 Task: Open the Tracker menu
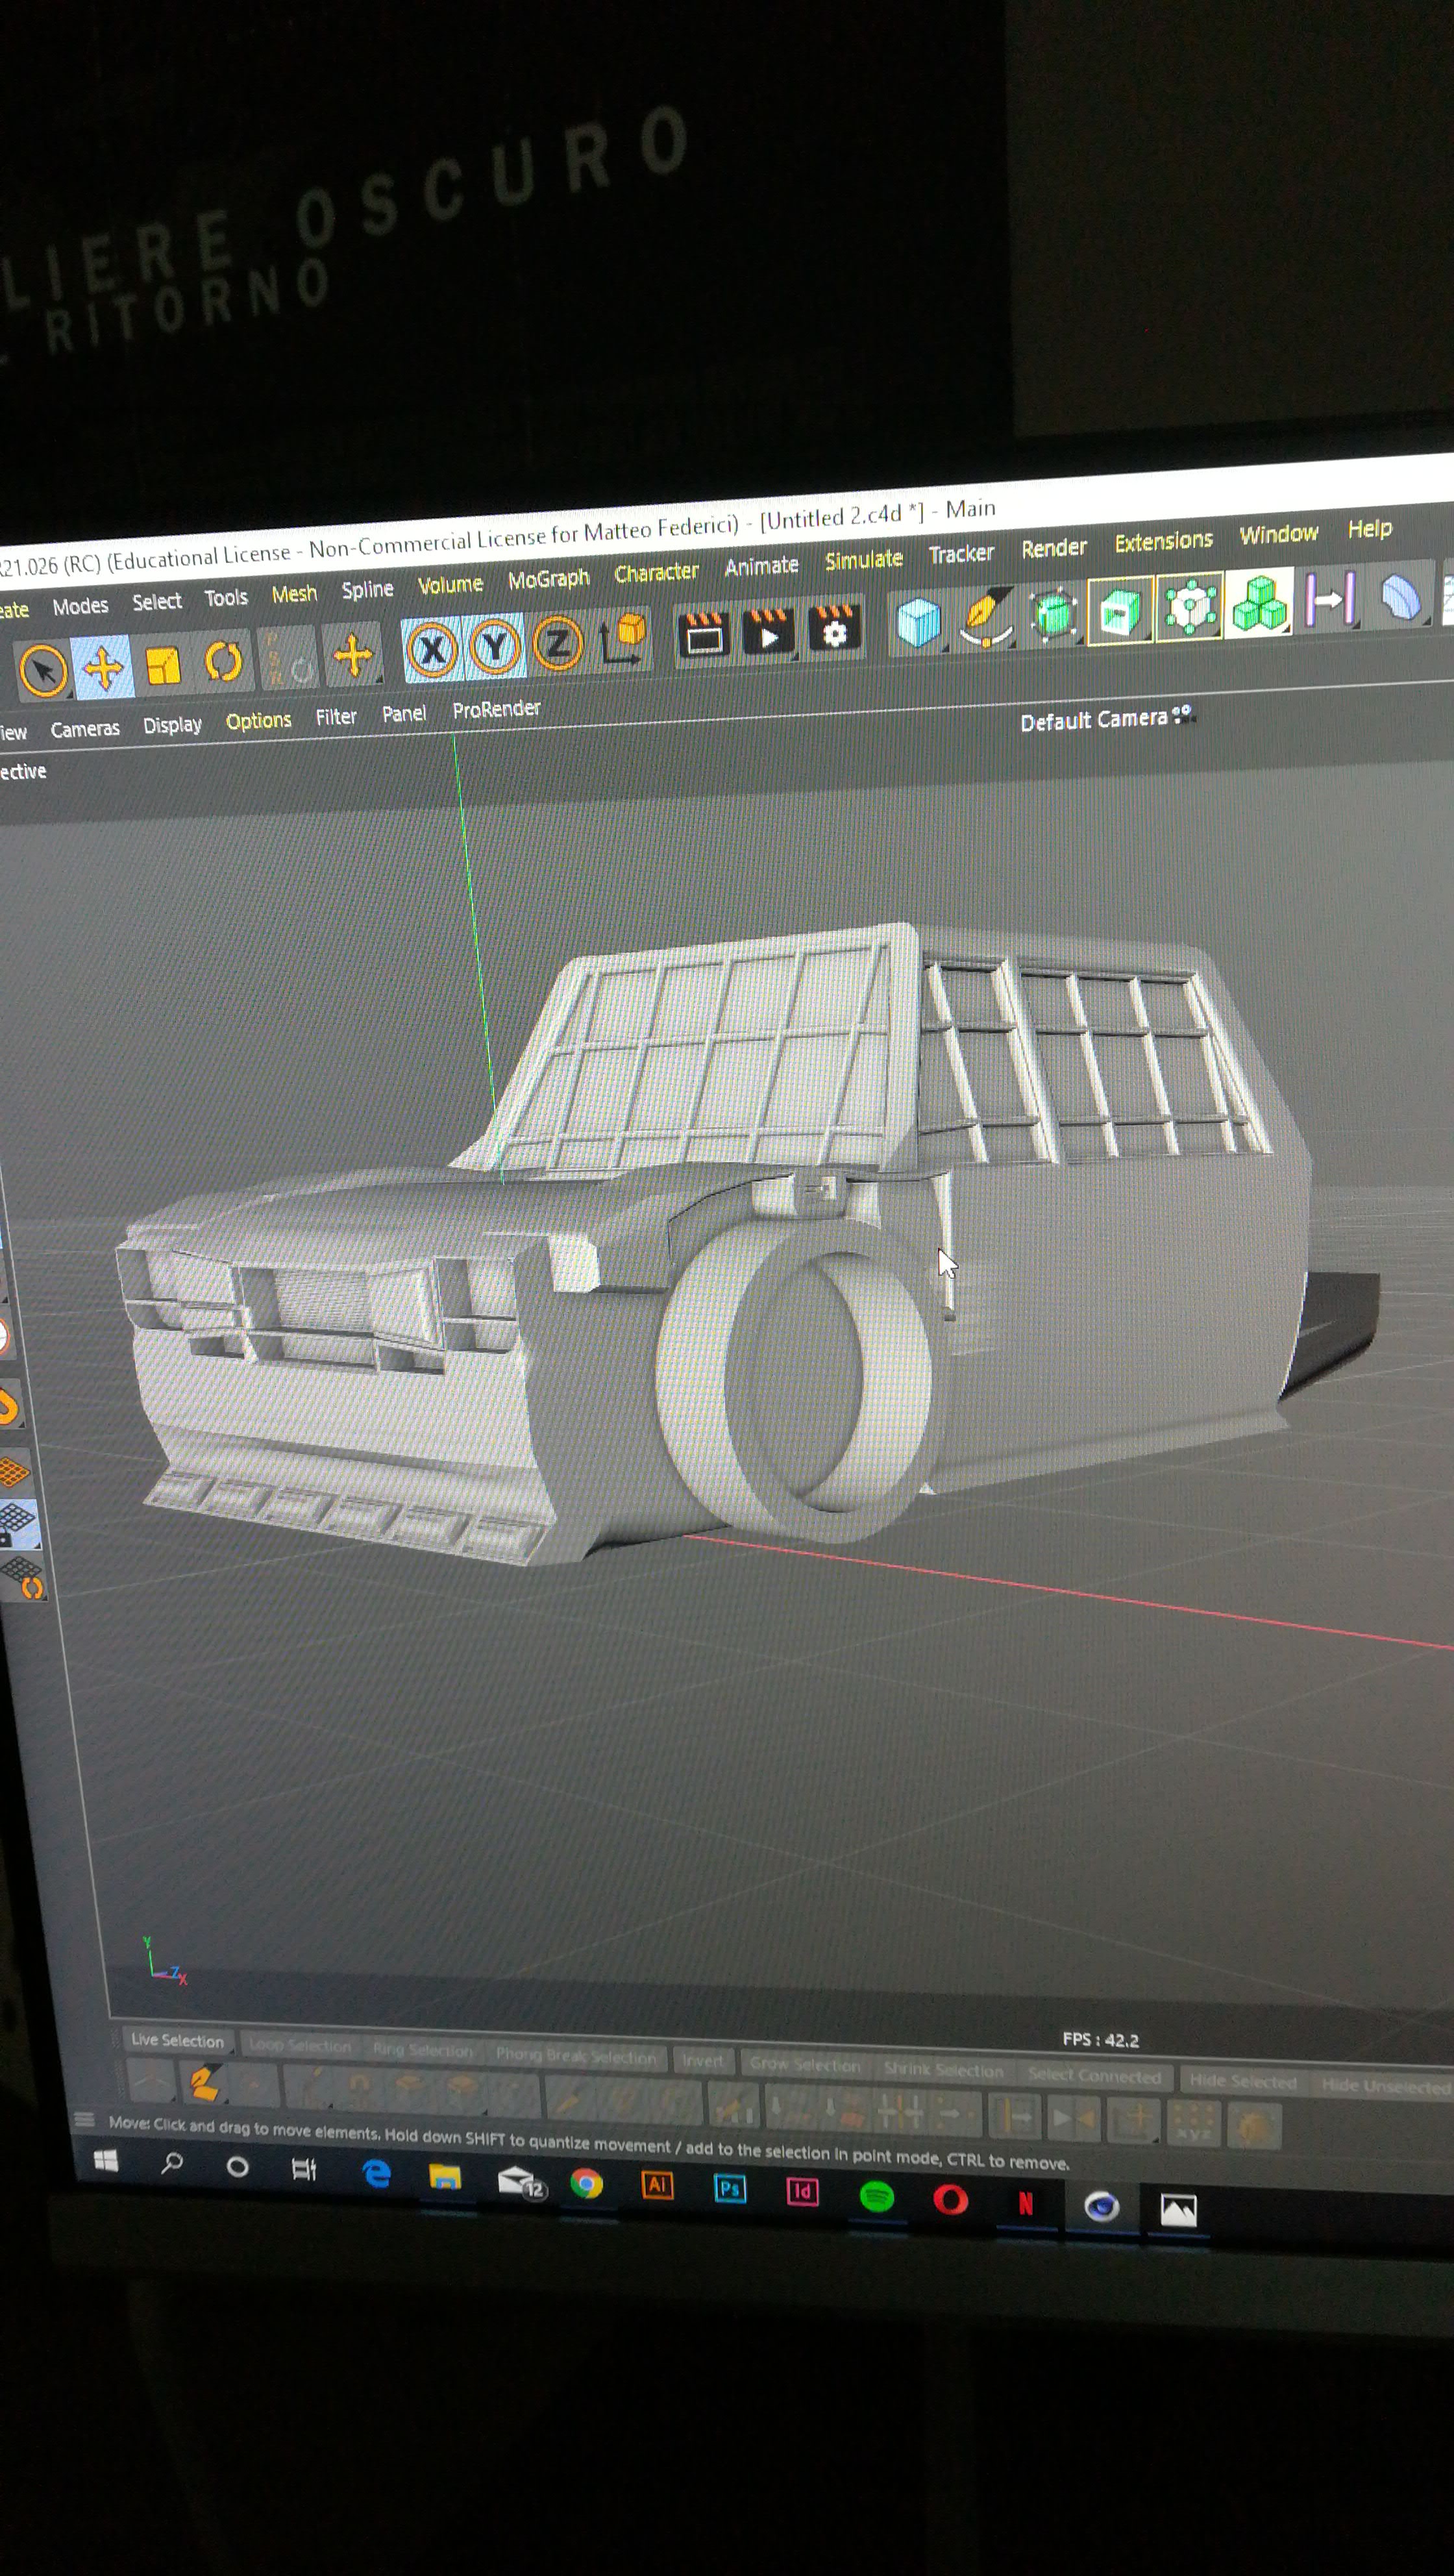click(x=961, y=553)
